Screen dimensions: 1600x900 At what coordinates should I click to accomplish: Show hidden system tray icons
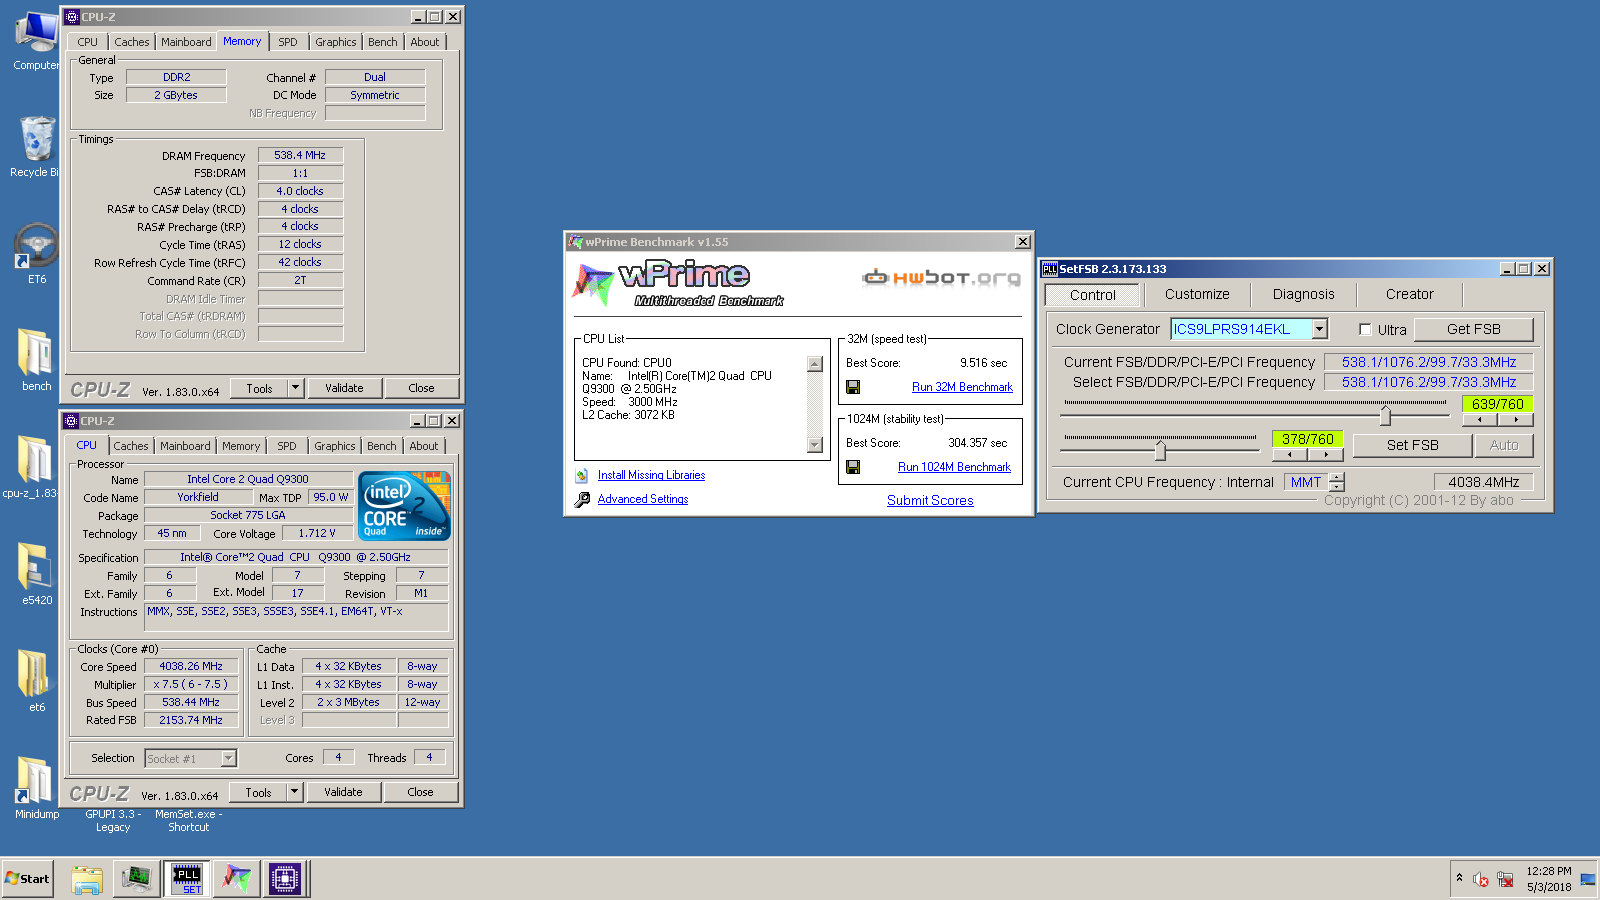(x=1459, y=878)
